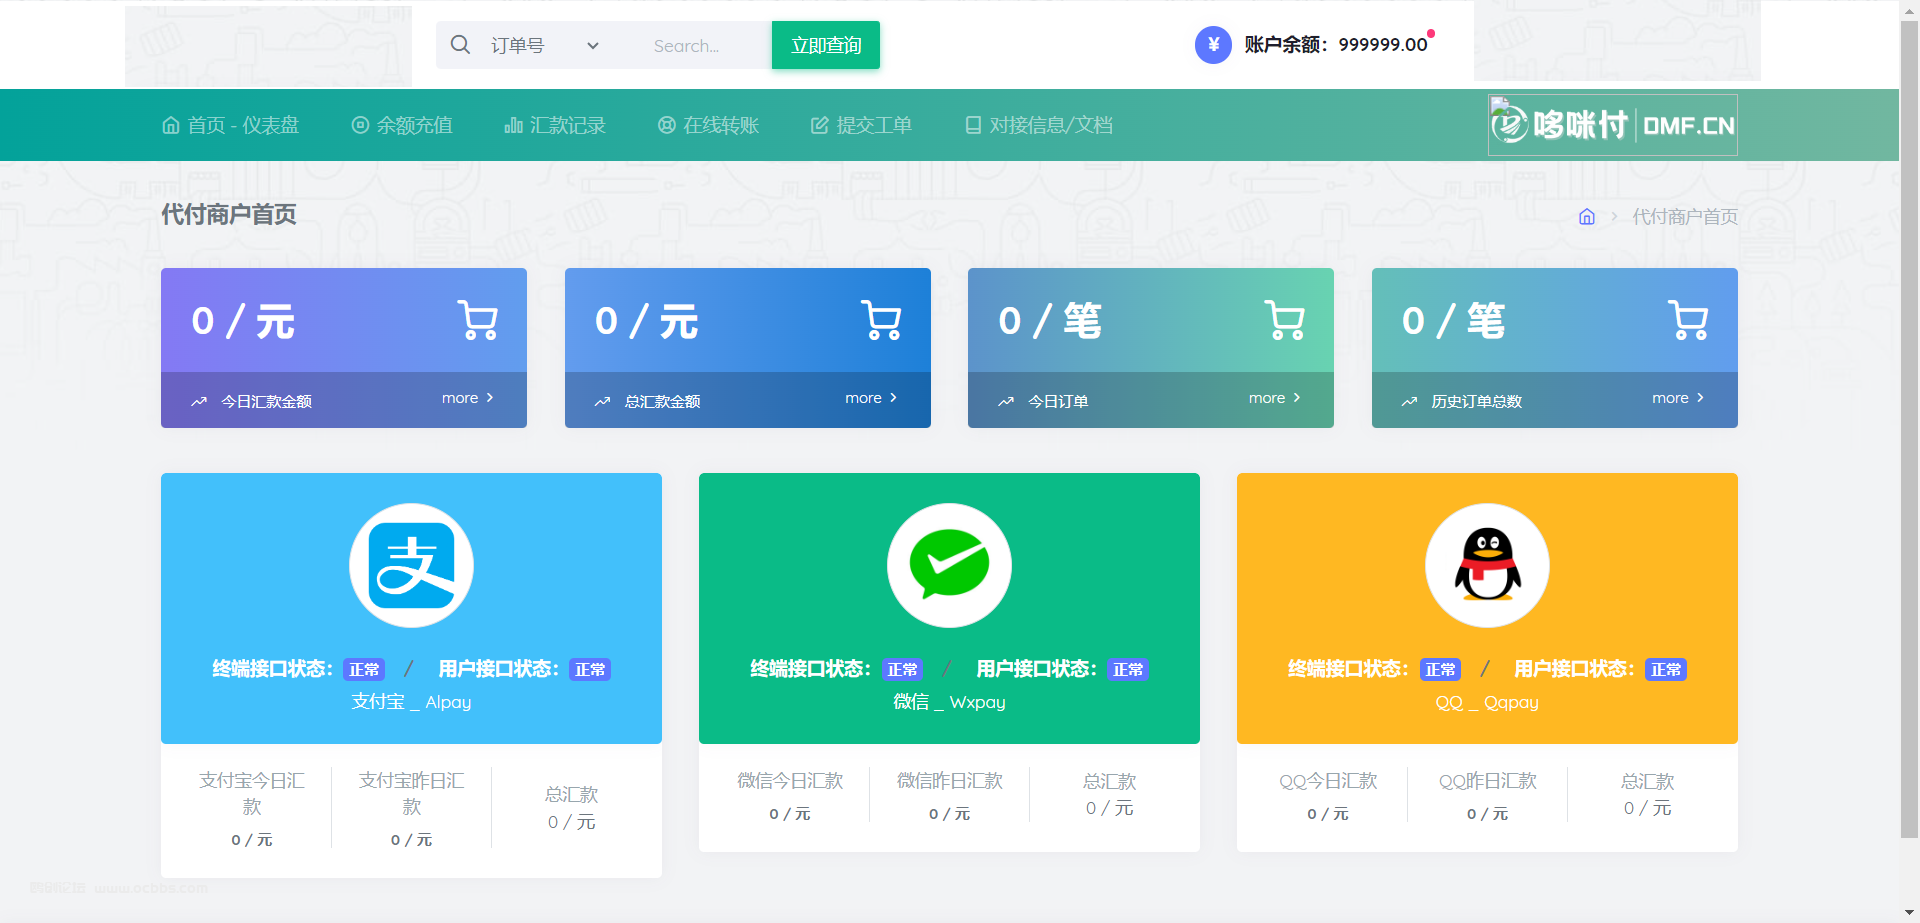Click the 哆咪付 DMF.CN logo
The image size is (1920, 923).
pyautogui.click(x=1613, y=125)
